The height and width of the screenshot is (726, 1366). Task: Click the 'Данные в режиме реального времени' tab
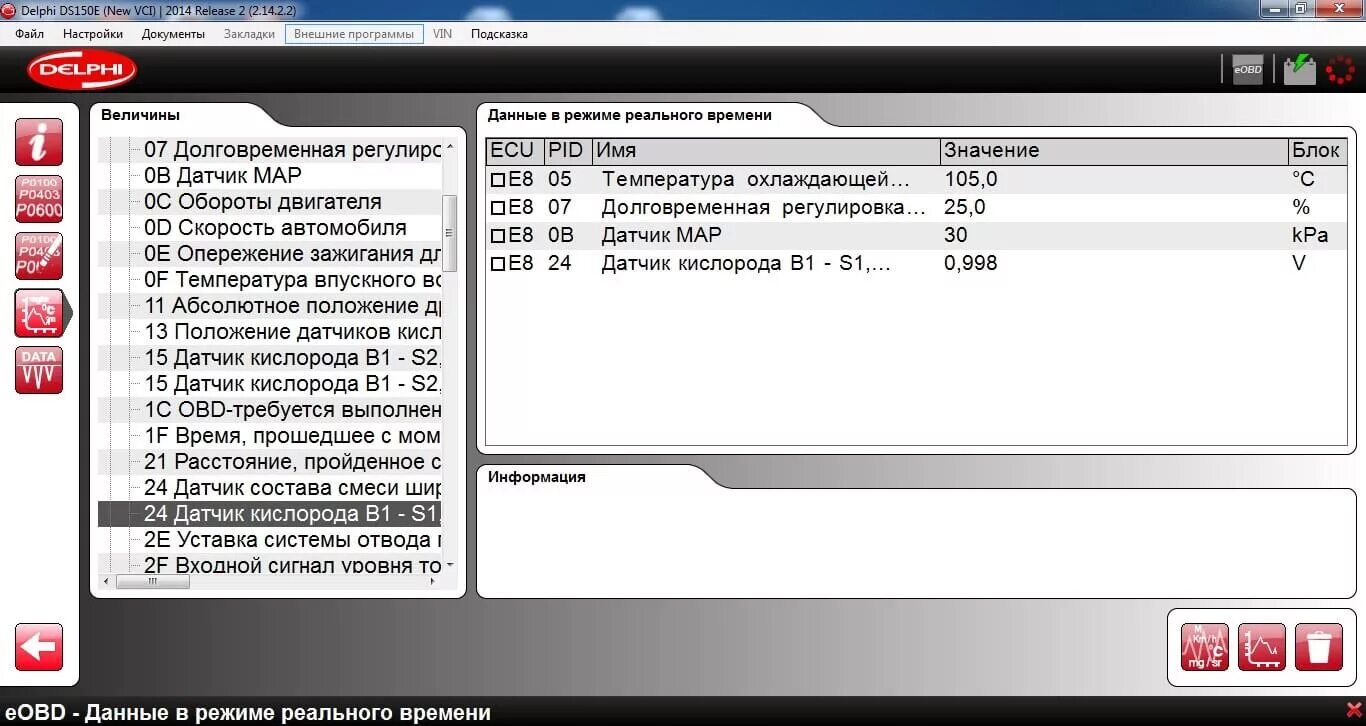630,115
